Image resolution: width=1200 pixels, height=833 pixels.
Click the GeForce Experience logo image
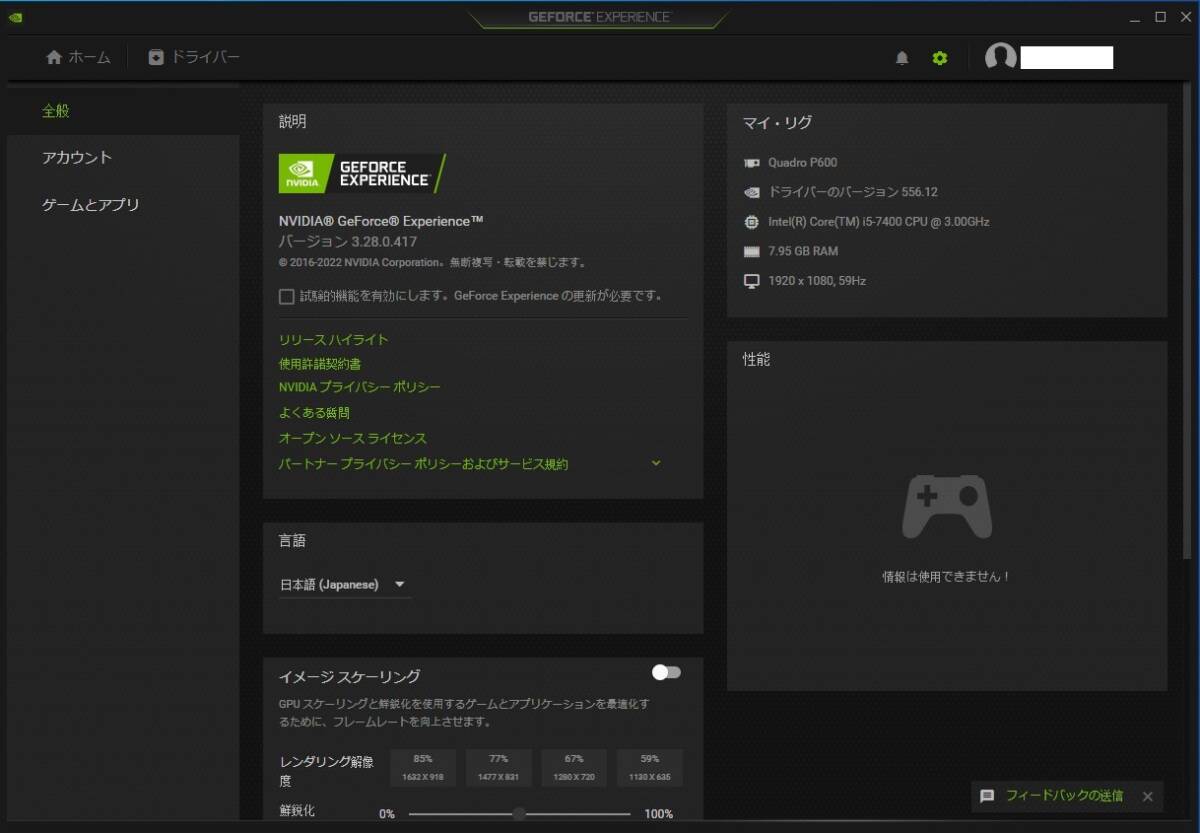[362, 174]
